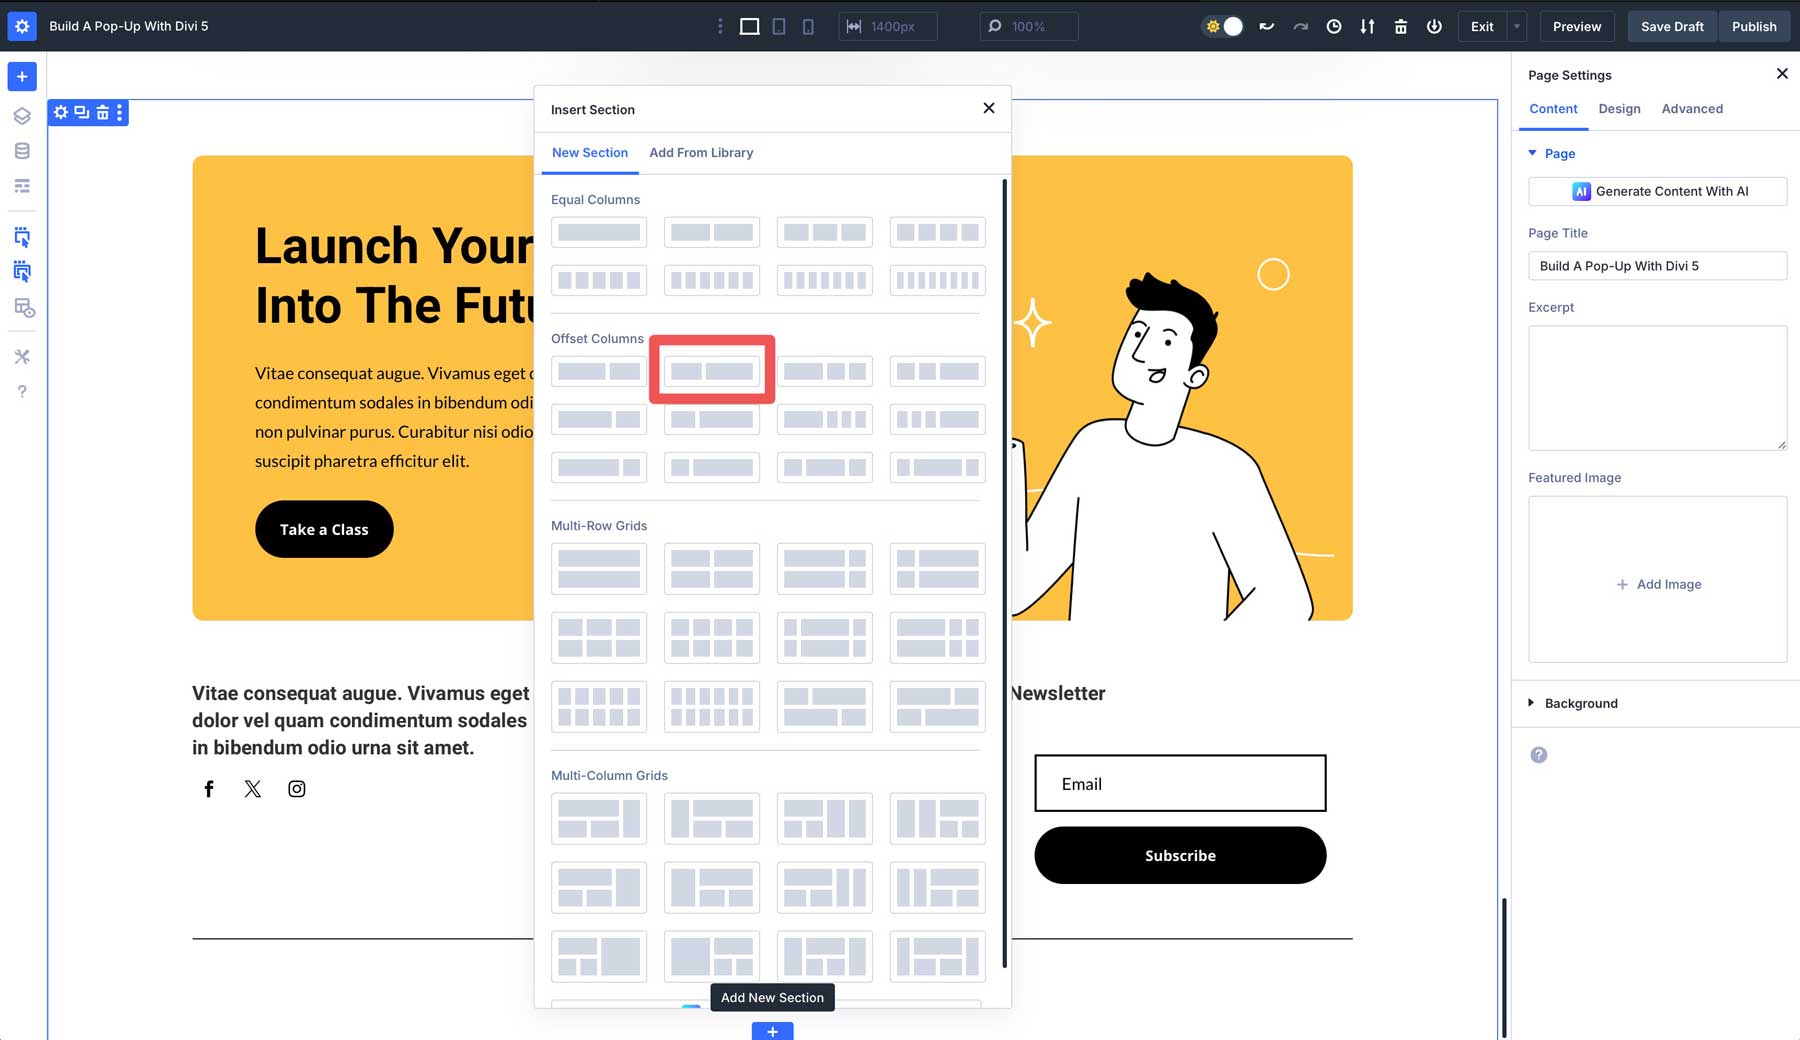
Task: Undo the last change with the arrow icon
Action: (1267, 27)
